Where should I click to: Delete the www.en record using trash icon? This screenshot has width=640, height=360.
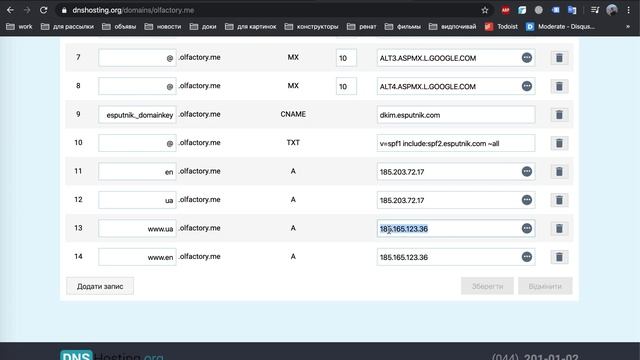[559, 257]
